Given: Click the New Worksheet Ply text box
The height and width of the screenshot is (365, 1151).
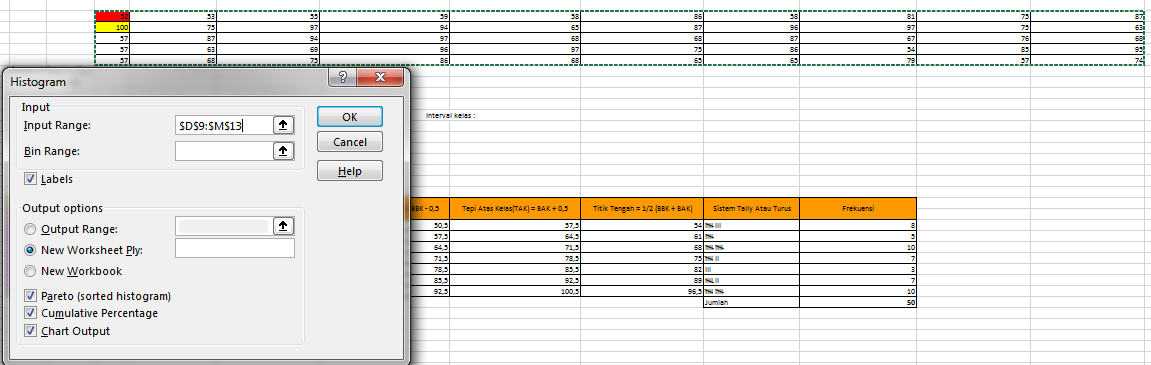Looking at the screenshot, I should tap(235, 248).
